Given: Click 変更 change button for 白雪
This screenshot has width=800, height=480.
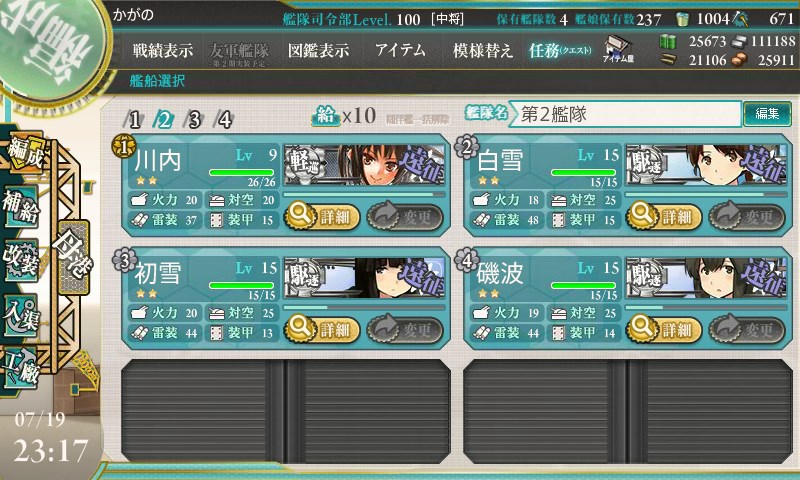Looking at the screenshot, I should click(747, 216).
